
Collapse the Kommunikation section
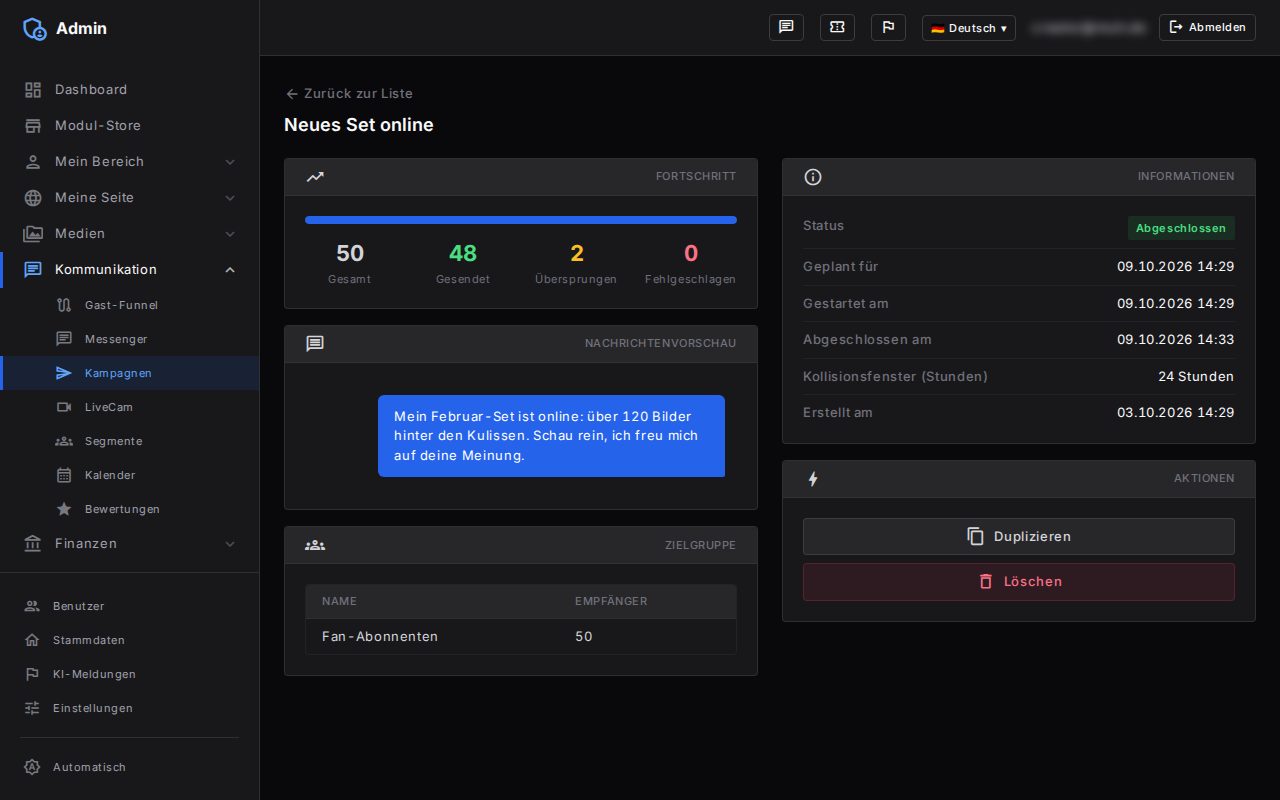[130, 269]
